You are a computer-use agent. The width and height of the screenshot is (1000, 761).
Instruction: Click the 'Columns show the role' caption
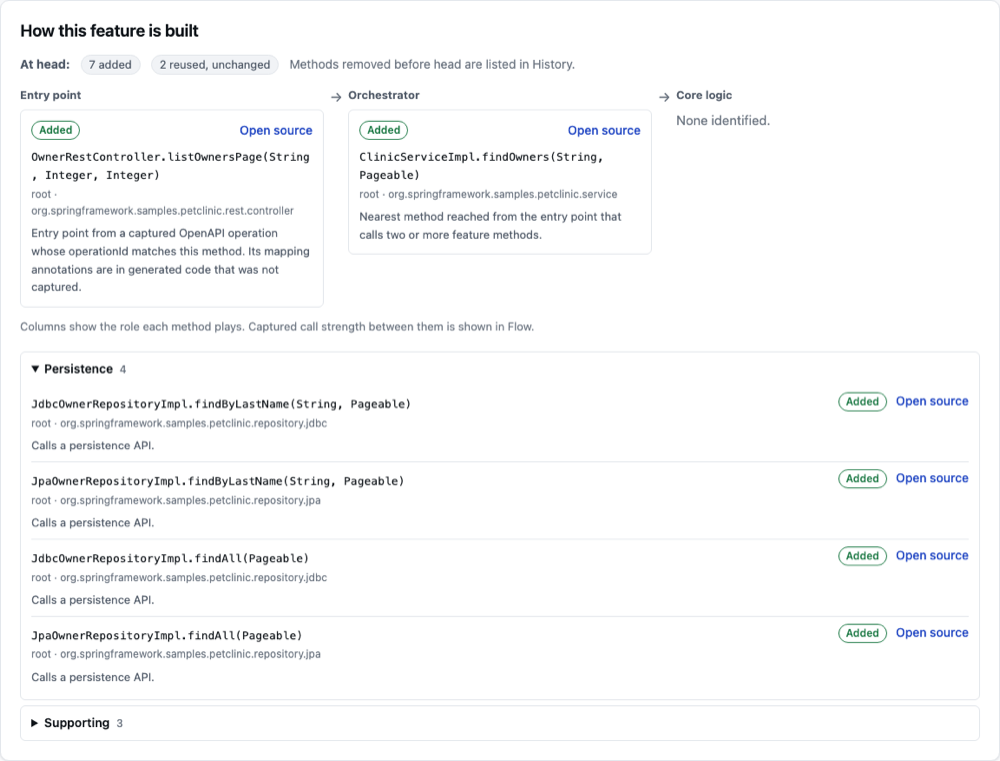coord(277,327)
